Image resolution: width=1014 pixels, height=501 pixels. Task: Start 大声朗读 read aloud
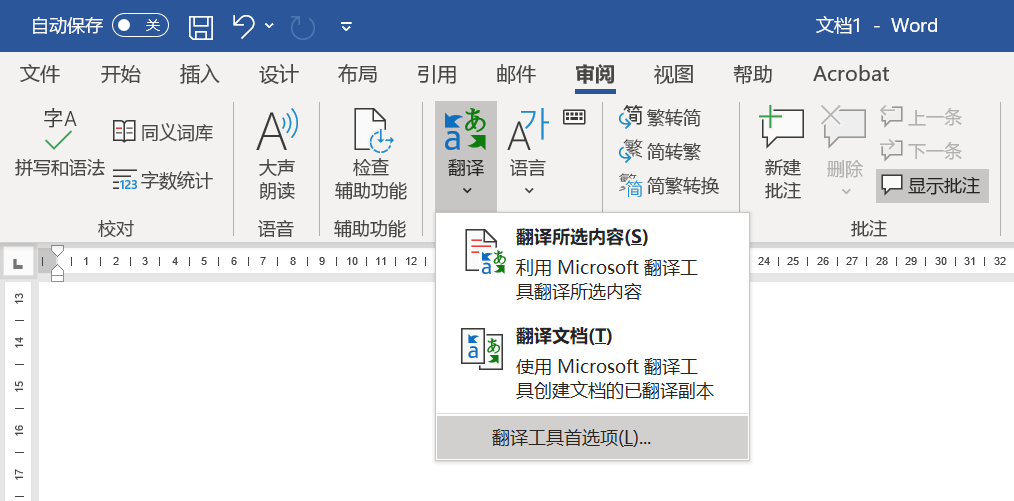coord(277,155)
